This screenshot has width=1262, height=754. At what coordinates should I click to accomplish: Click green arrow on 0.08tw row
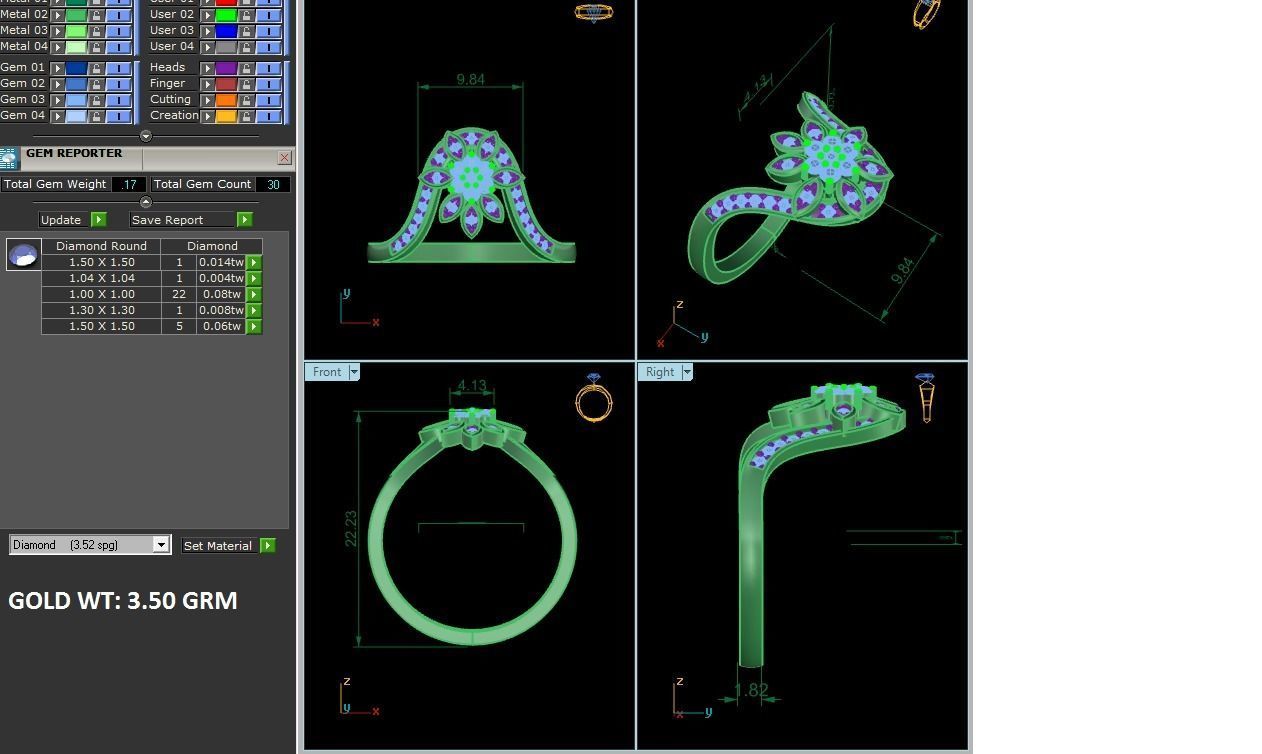(x=254, y=294)
